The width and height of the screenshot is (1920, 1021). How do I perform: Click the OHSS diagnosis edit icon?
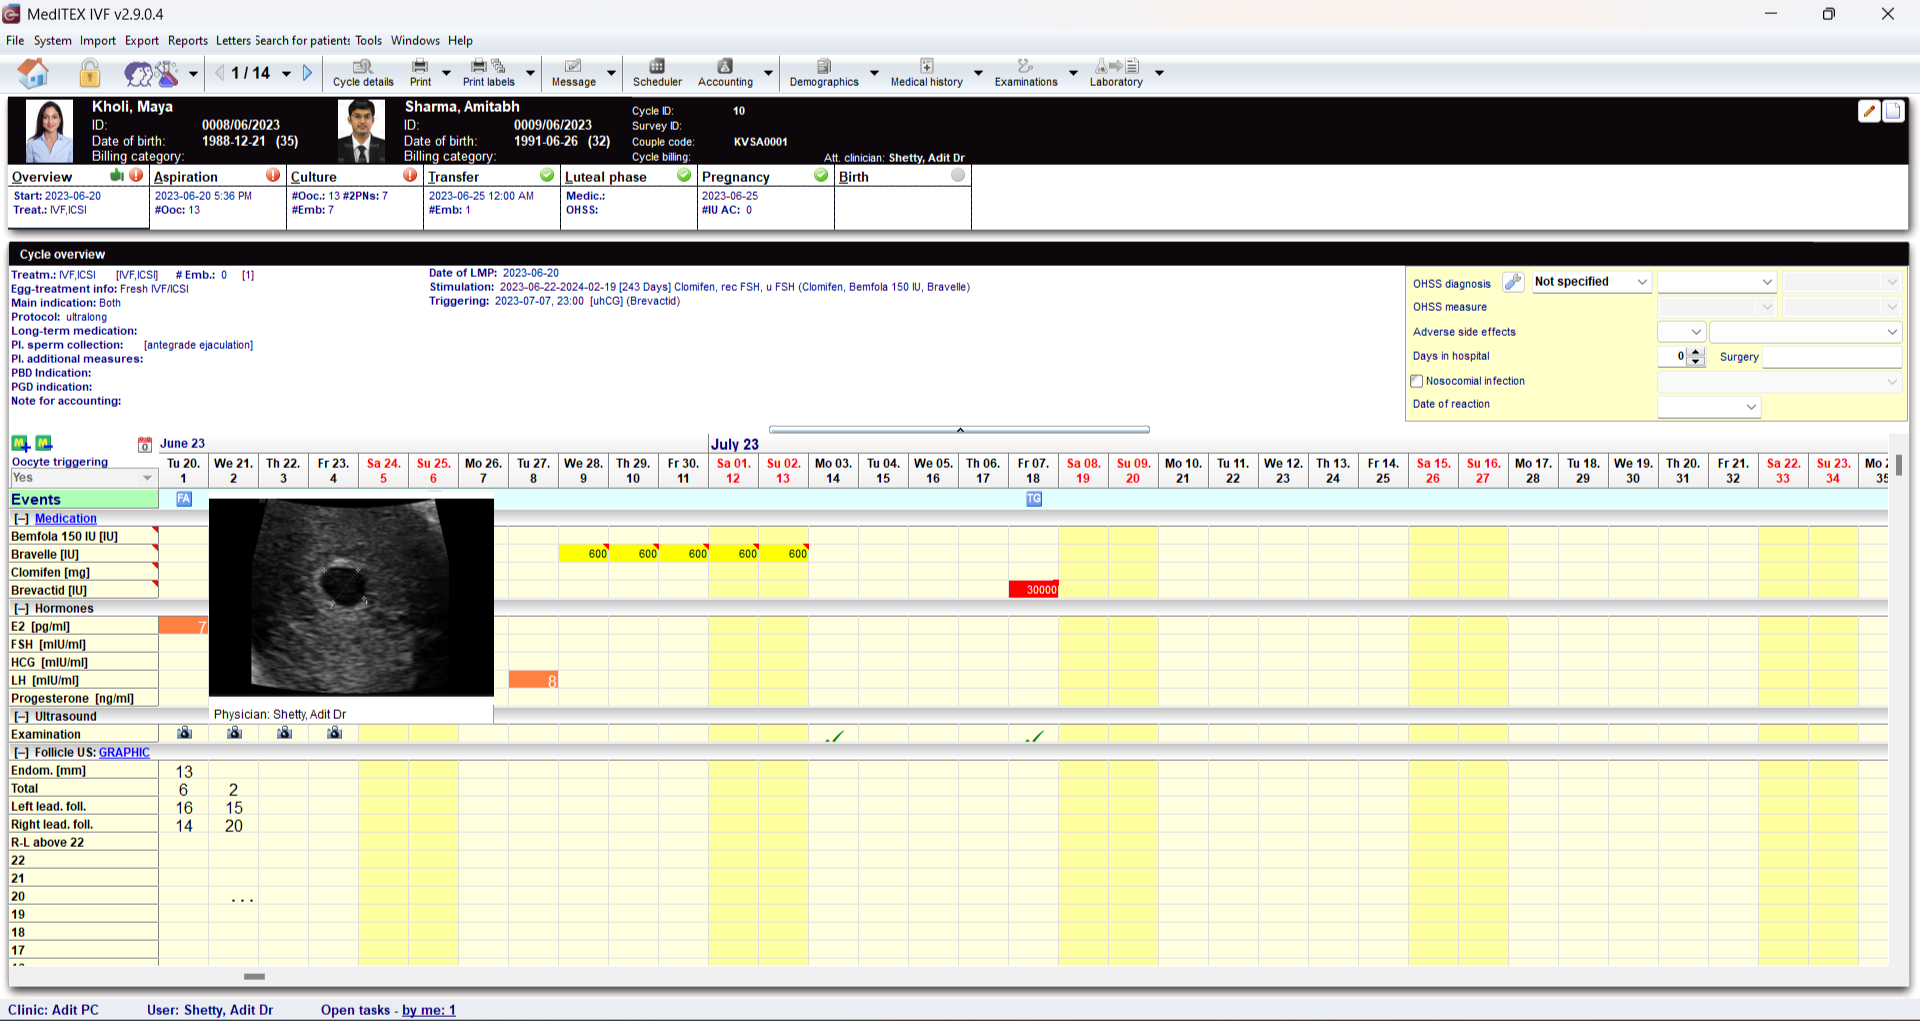[1513, 283]
